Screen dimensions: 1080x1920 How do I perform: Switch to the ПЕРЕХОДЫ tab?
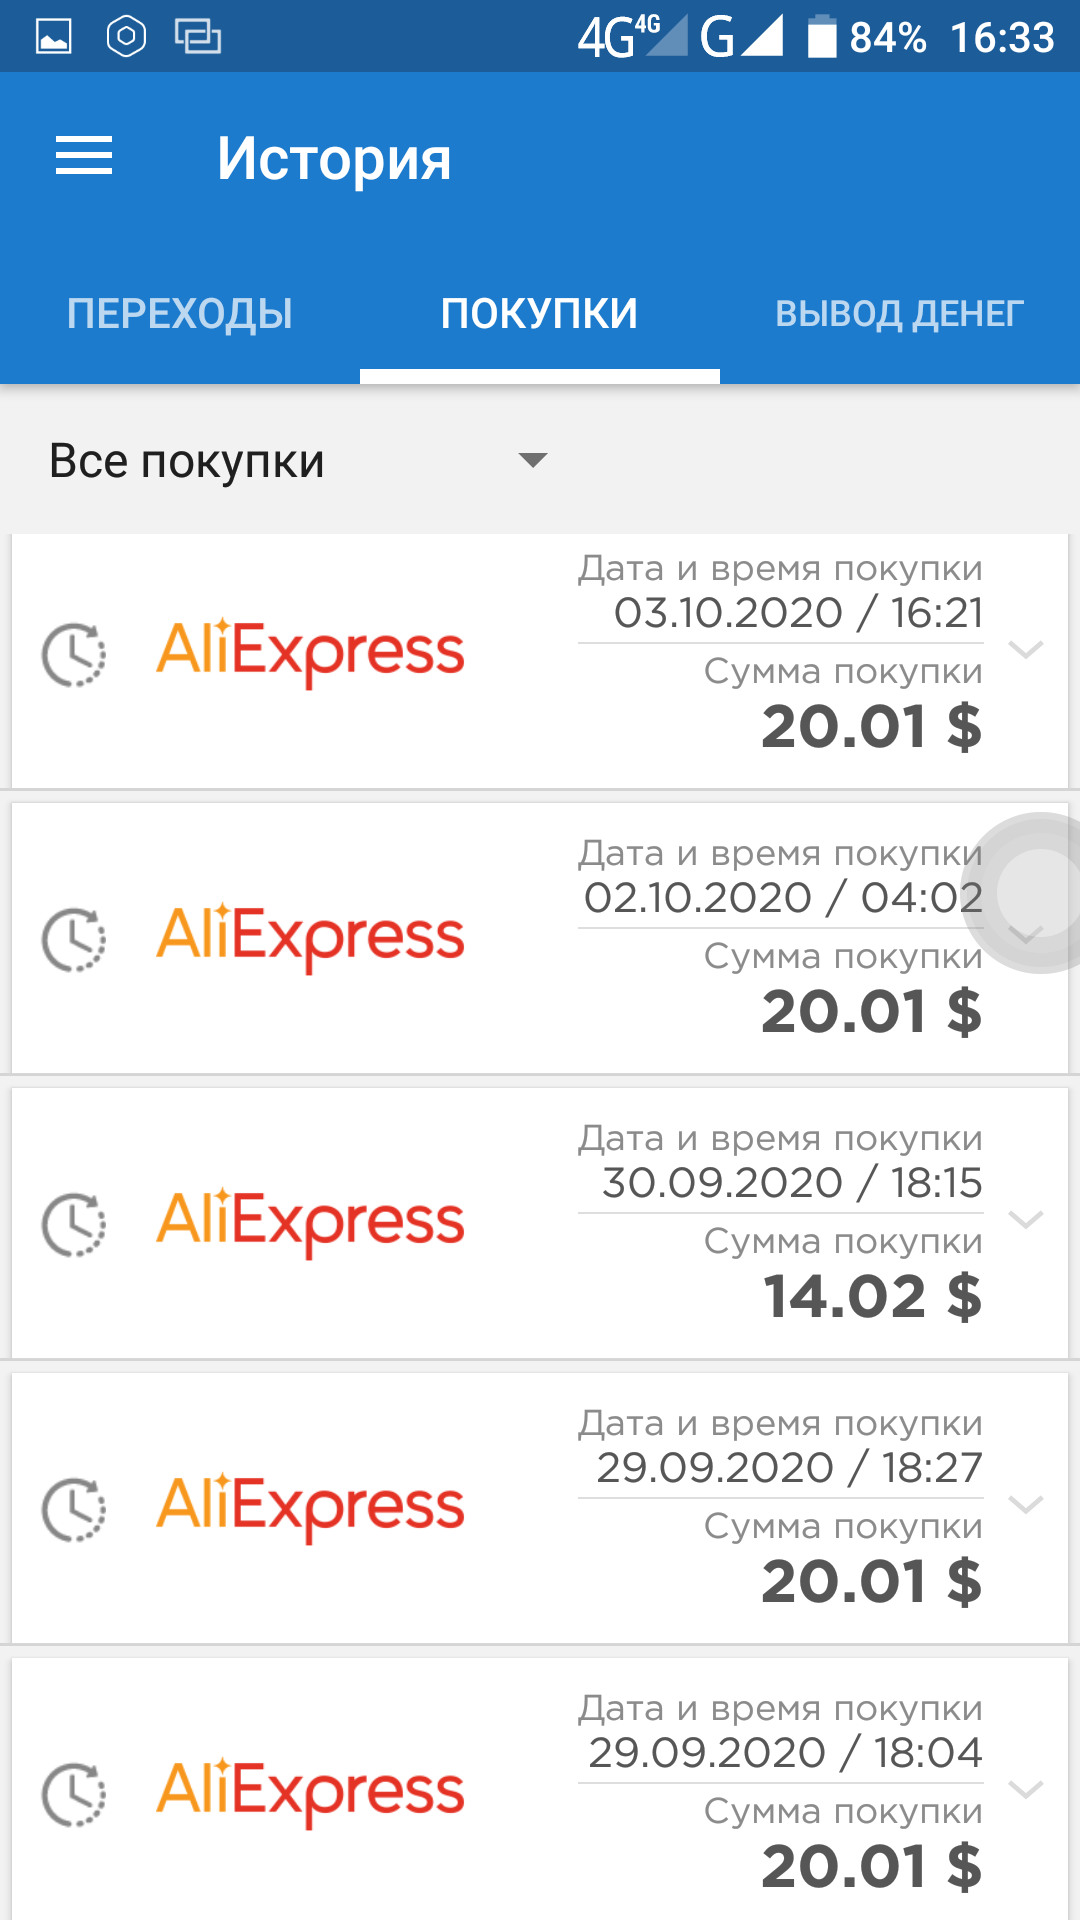180,314
